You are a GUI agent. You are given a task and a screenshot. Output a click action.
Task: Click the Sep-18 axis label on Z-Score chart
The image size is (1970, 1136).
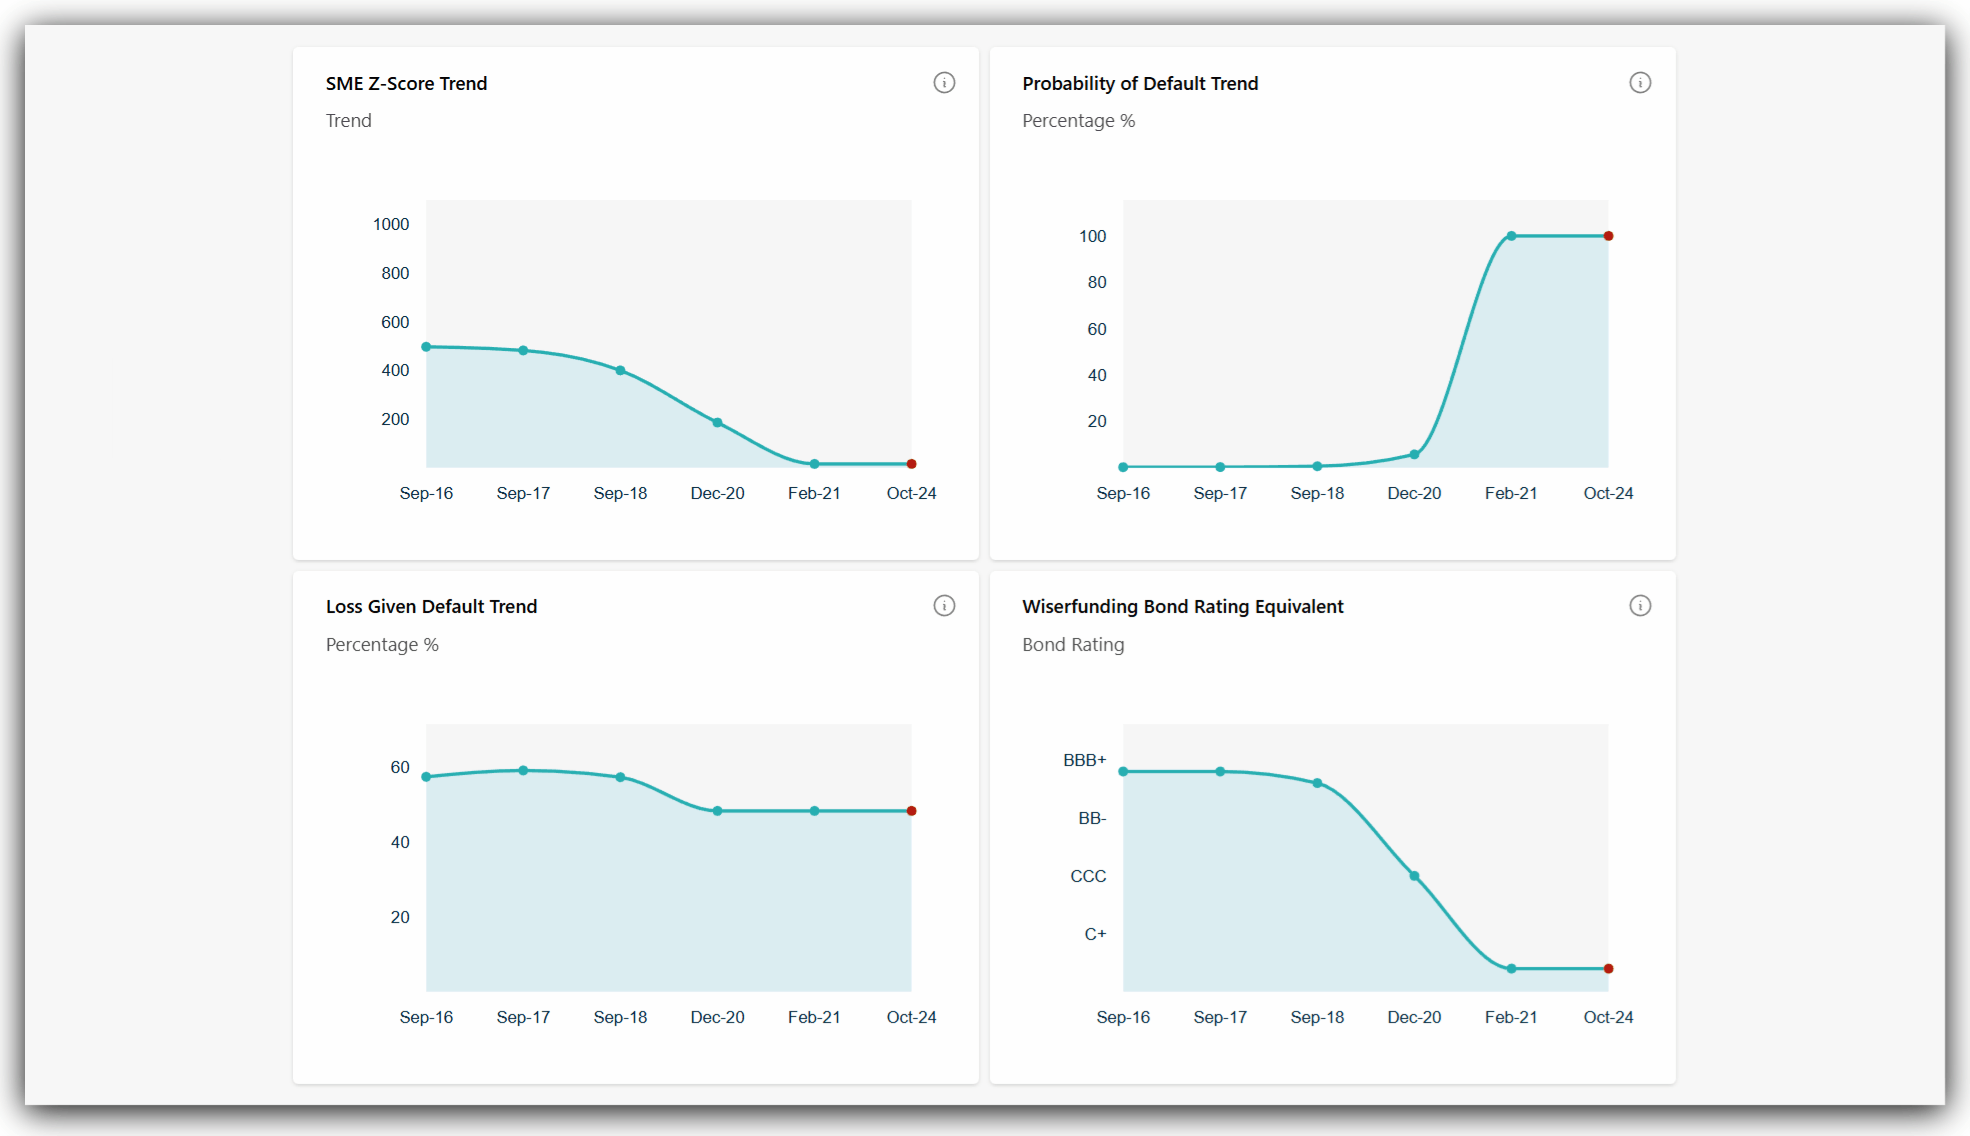tap(620, 492)
